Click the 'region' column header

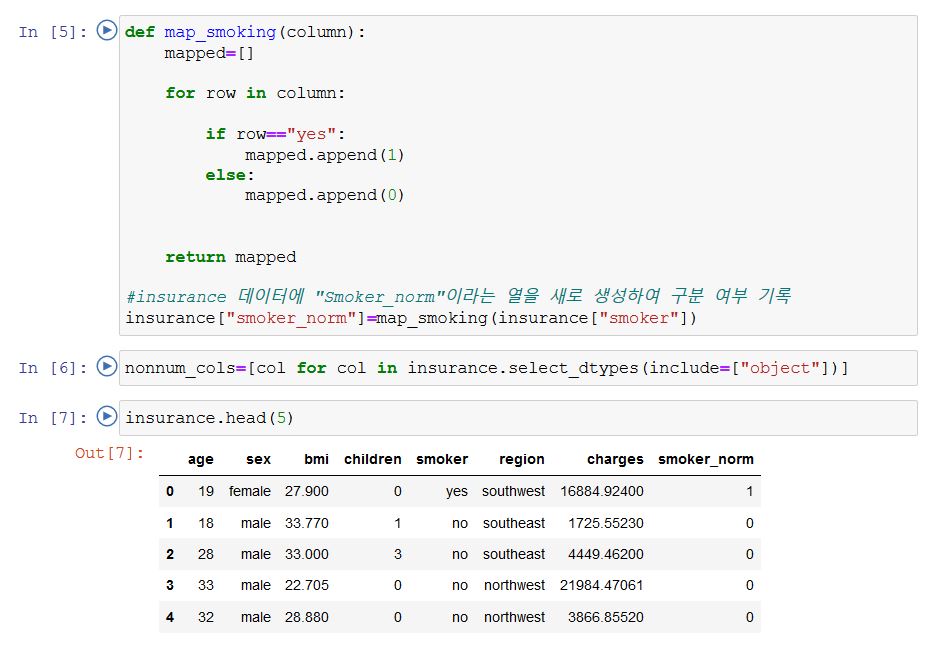click(x=521, y=459)
